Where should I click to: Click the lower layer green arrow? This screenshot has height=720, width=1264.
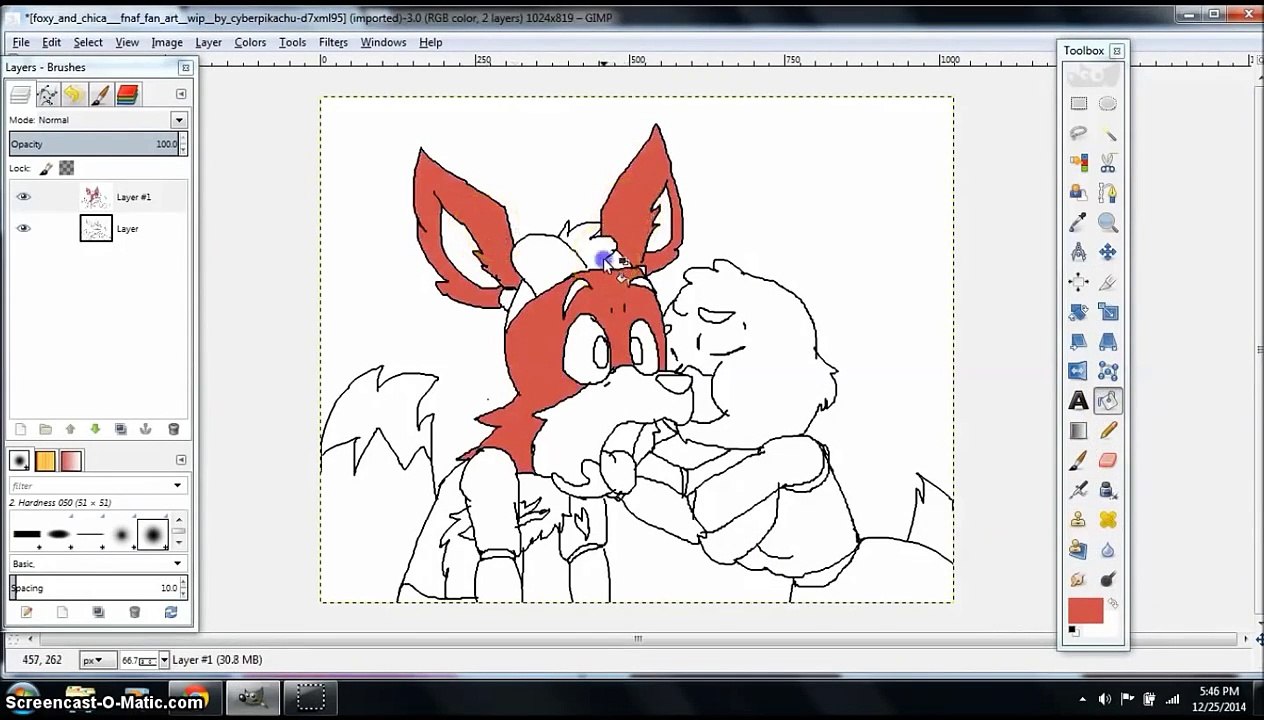pyautogui.click(x=95, y=429)
